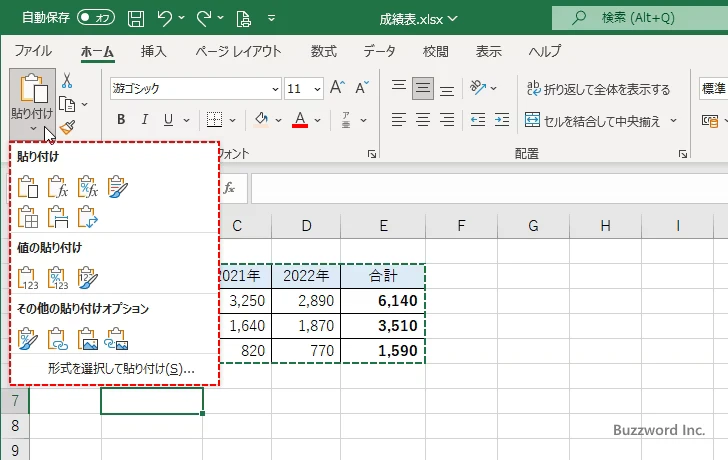Choose Values and Source Formatting paste icon

coord(88,278)
